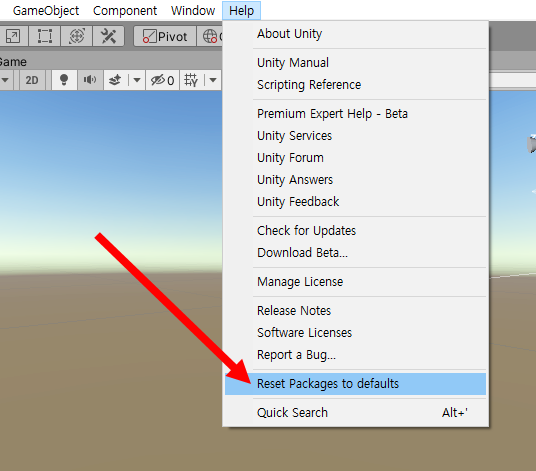
Task: Toggle scene audio speaker icon
Action: click(x=90, y=80)
